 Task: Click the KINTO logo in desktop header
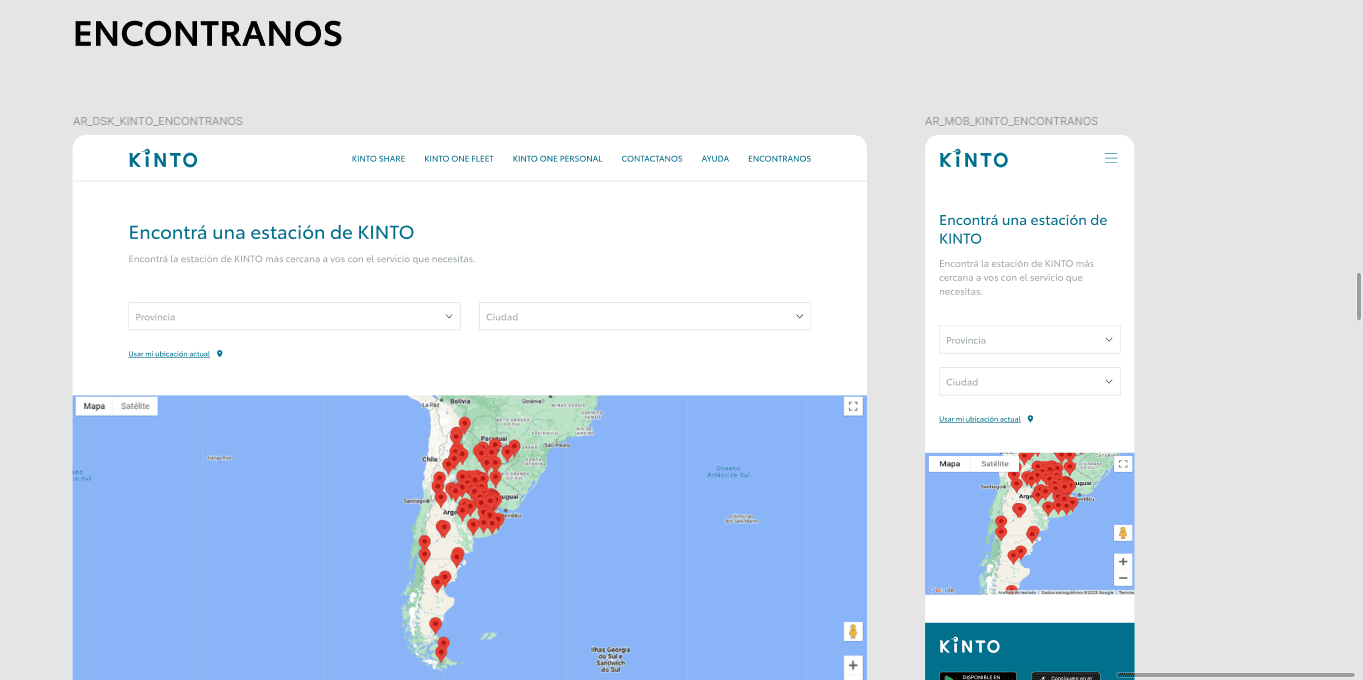(x=163, y=159)
